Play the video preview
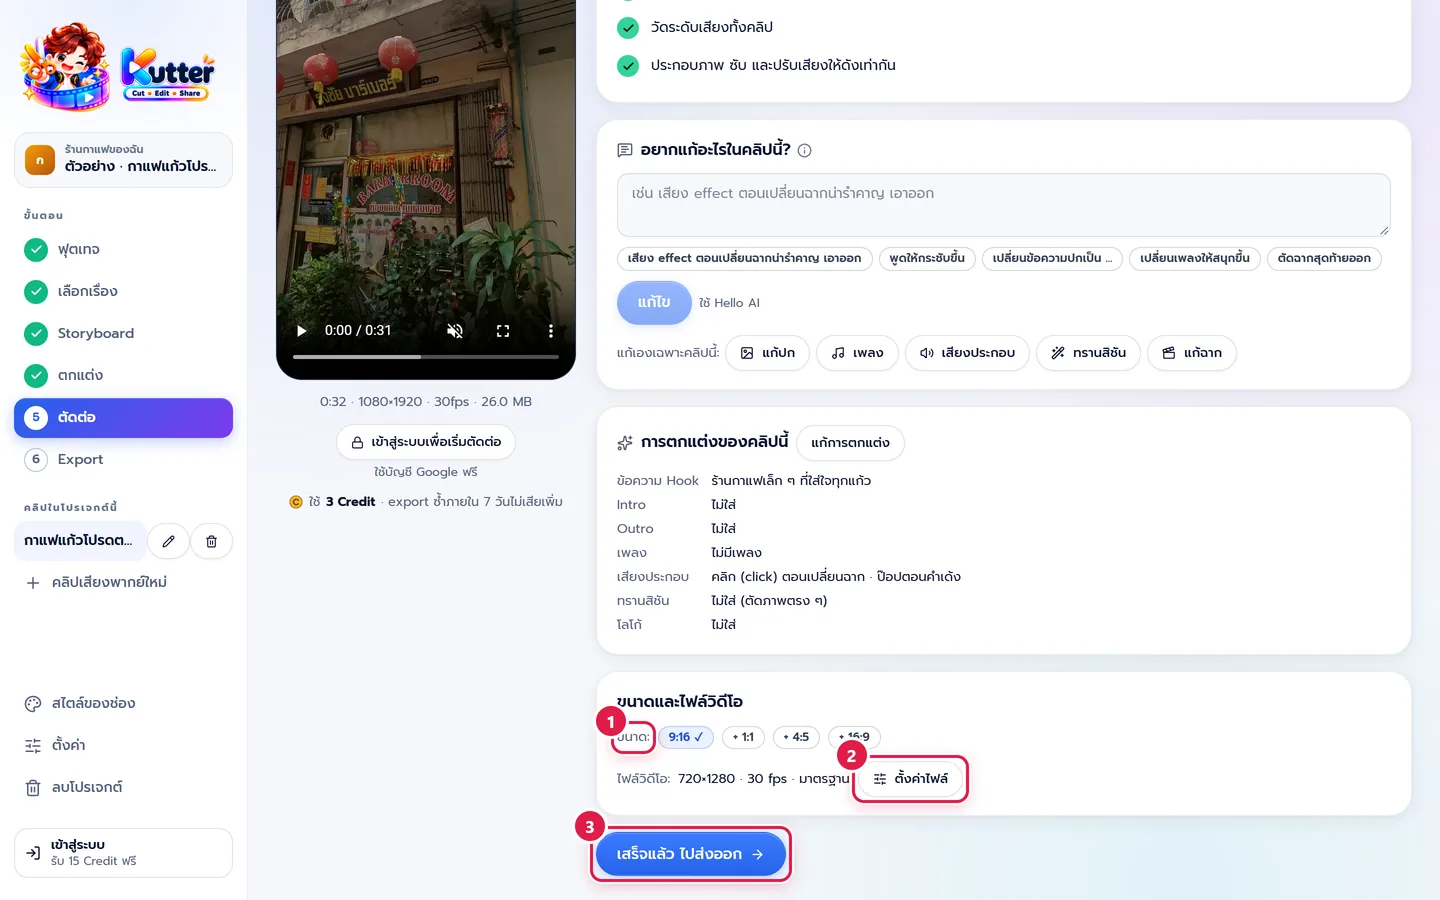The image size is (1440, 900). [x=301, y=331]
